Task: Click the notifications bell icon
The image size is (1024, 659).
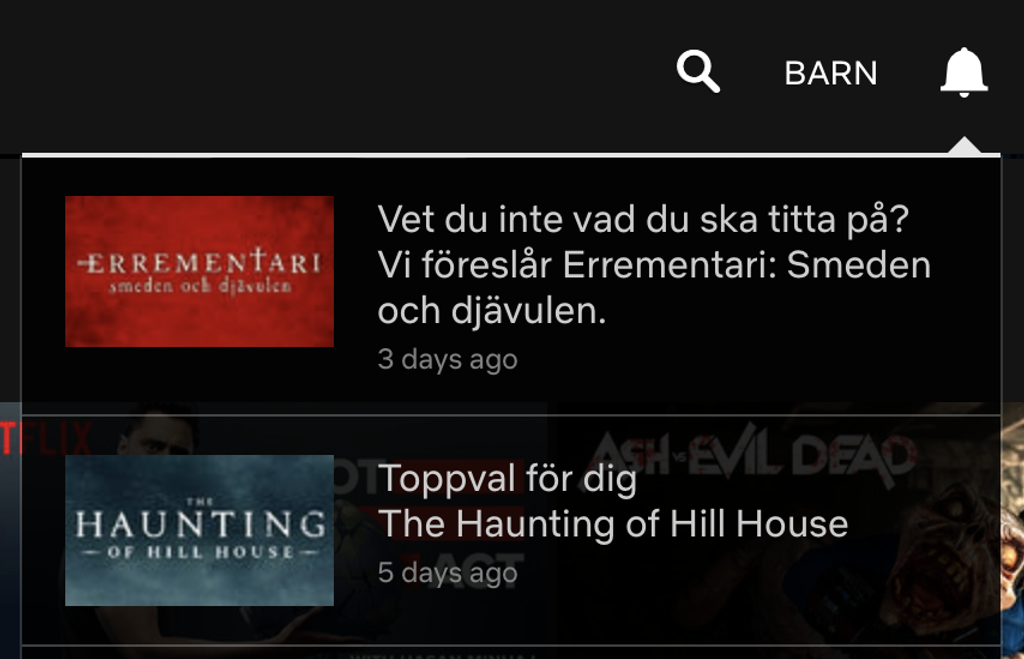Action: pyautogui.click(x=964, y=72)
